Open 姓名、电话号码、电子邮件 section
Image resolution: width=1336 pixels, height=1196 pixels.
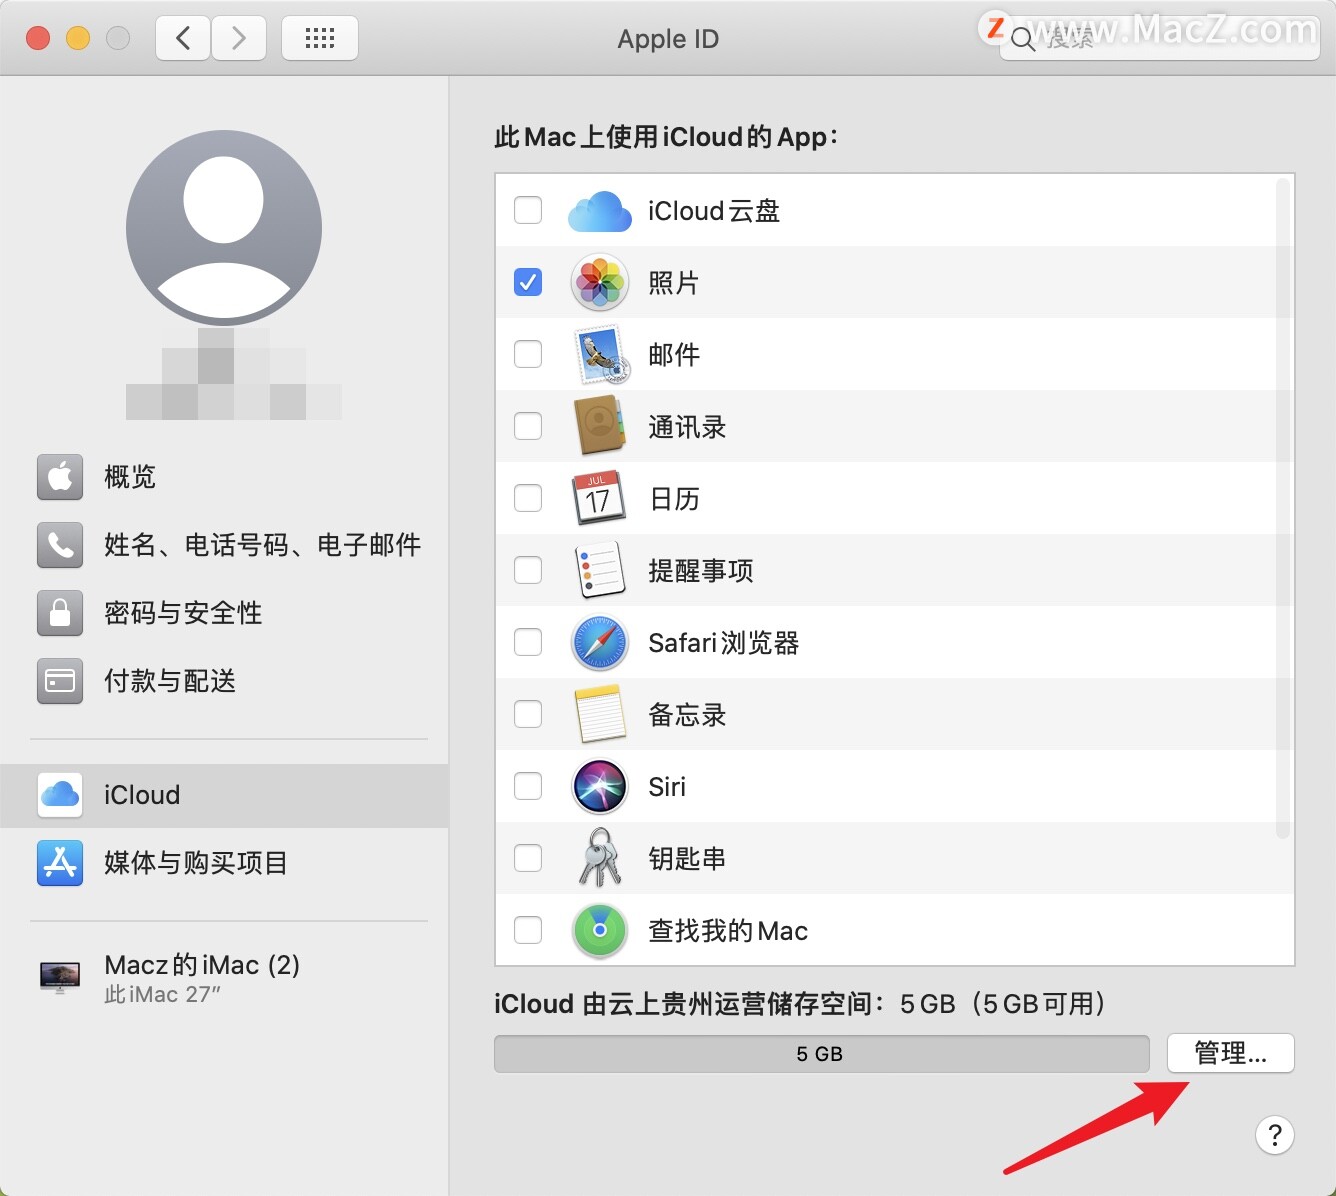pos(224,545)
